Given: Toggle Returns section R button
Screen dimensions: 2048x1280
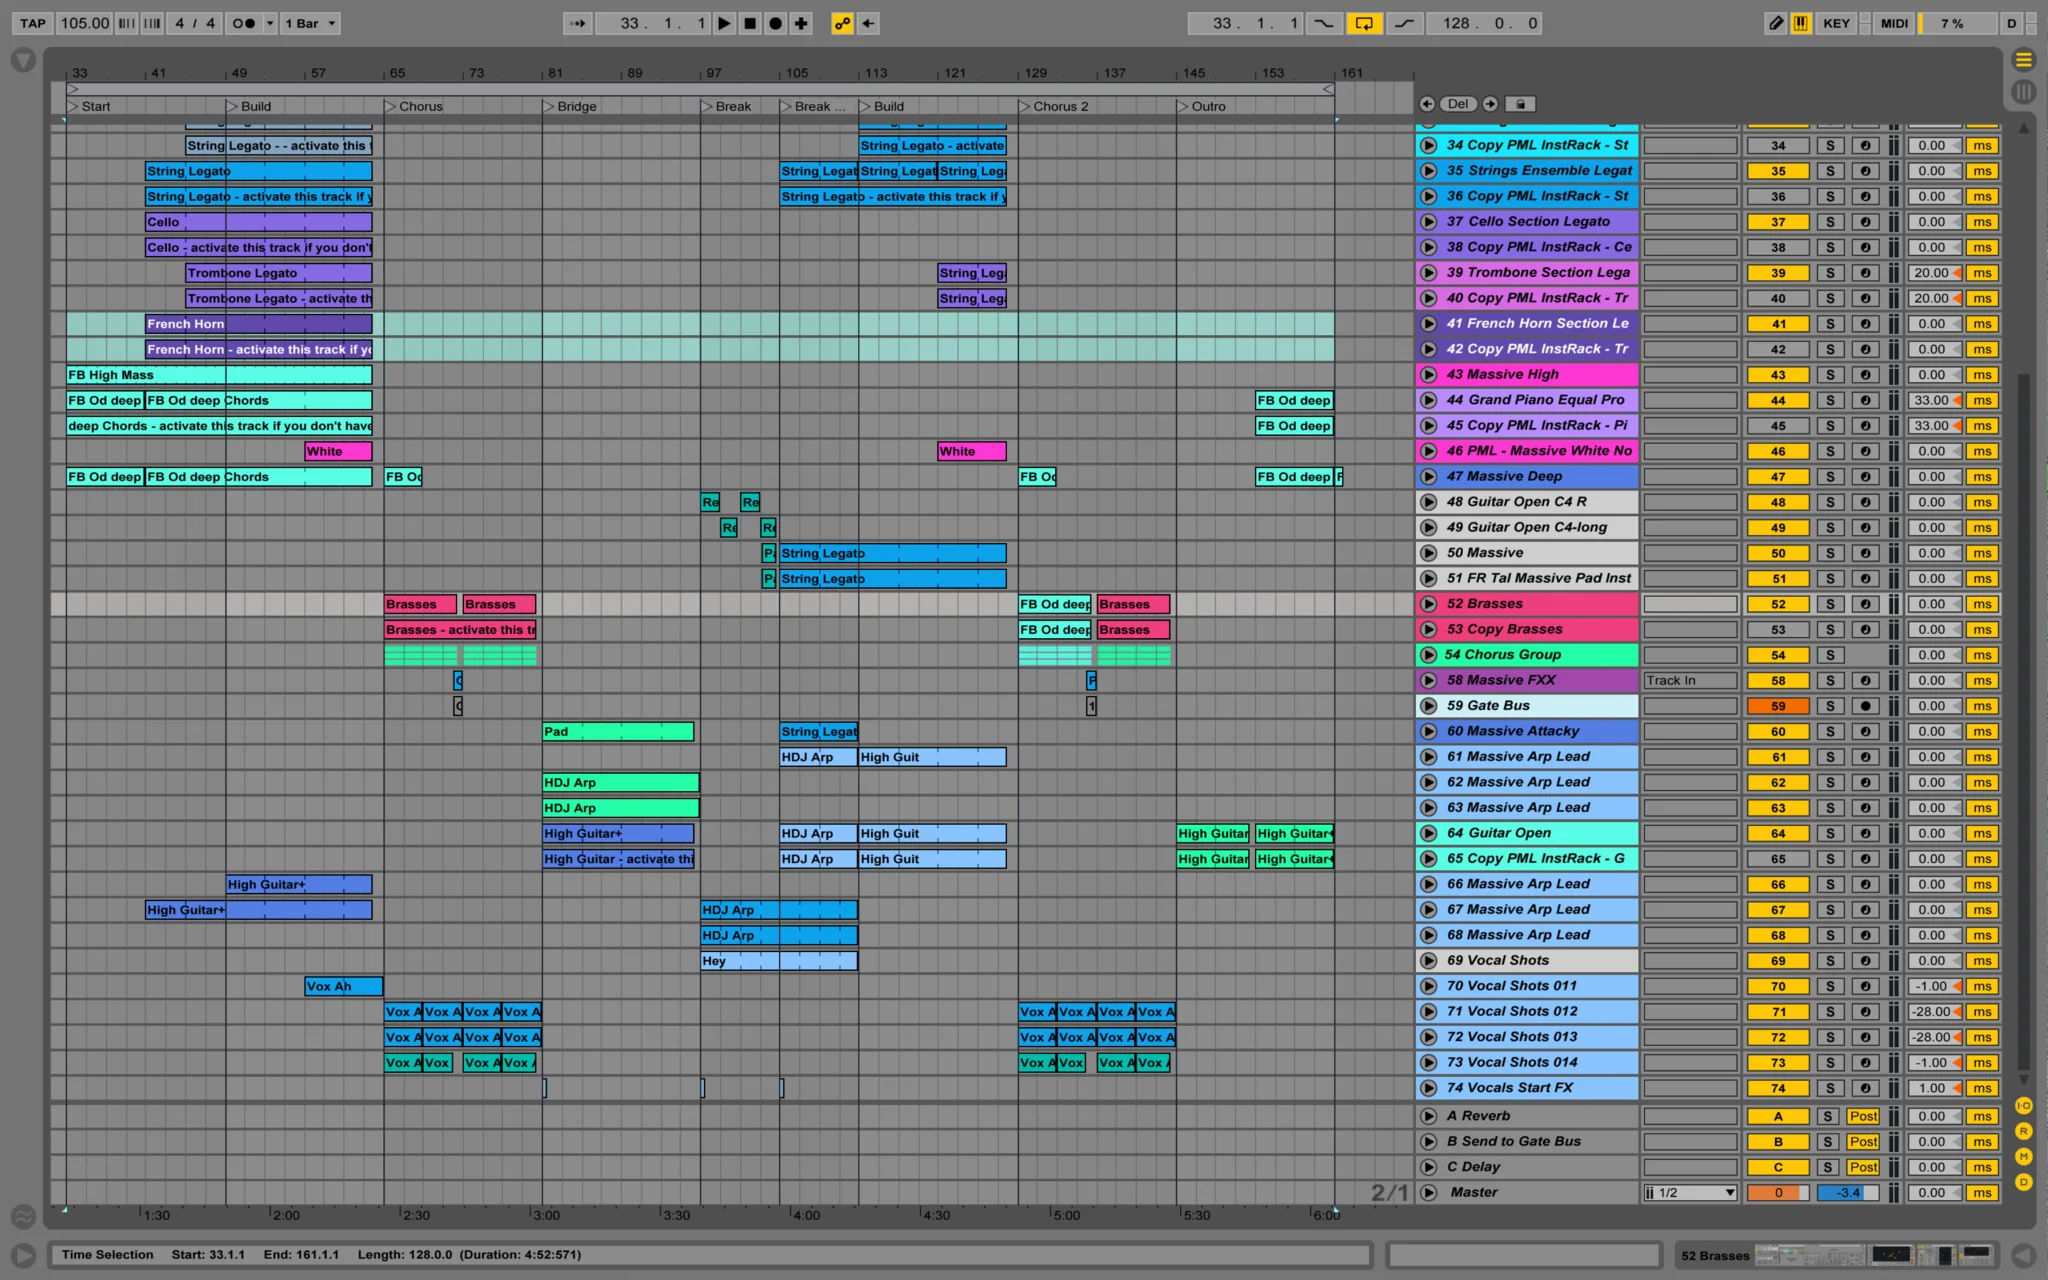Looking at the screenshot, I should (x=2023, y=1131).
